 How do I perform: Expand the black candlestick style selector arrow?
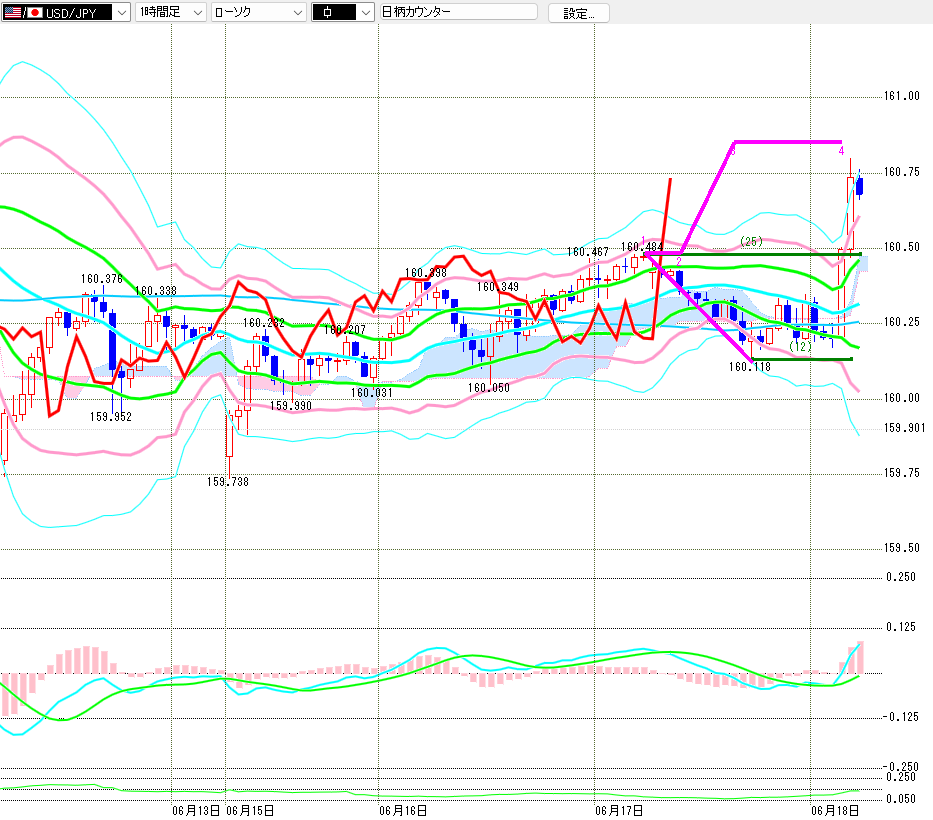click(366, 12)
